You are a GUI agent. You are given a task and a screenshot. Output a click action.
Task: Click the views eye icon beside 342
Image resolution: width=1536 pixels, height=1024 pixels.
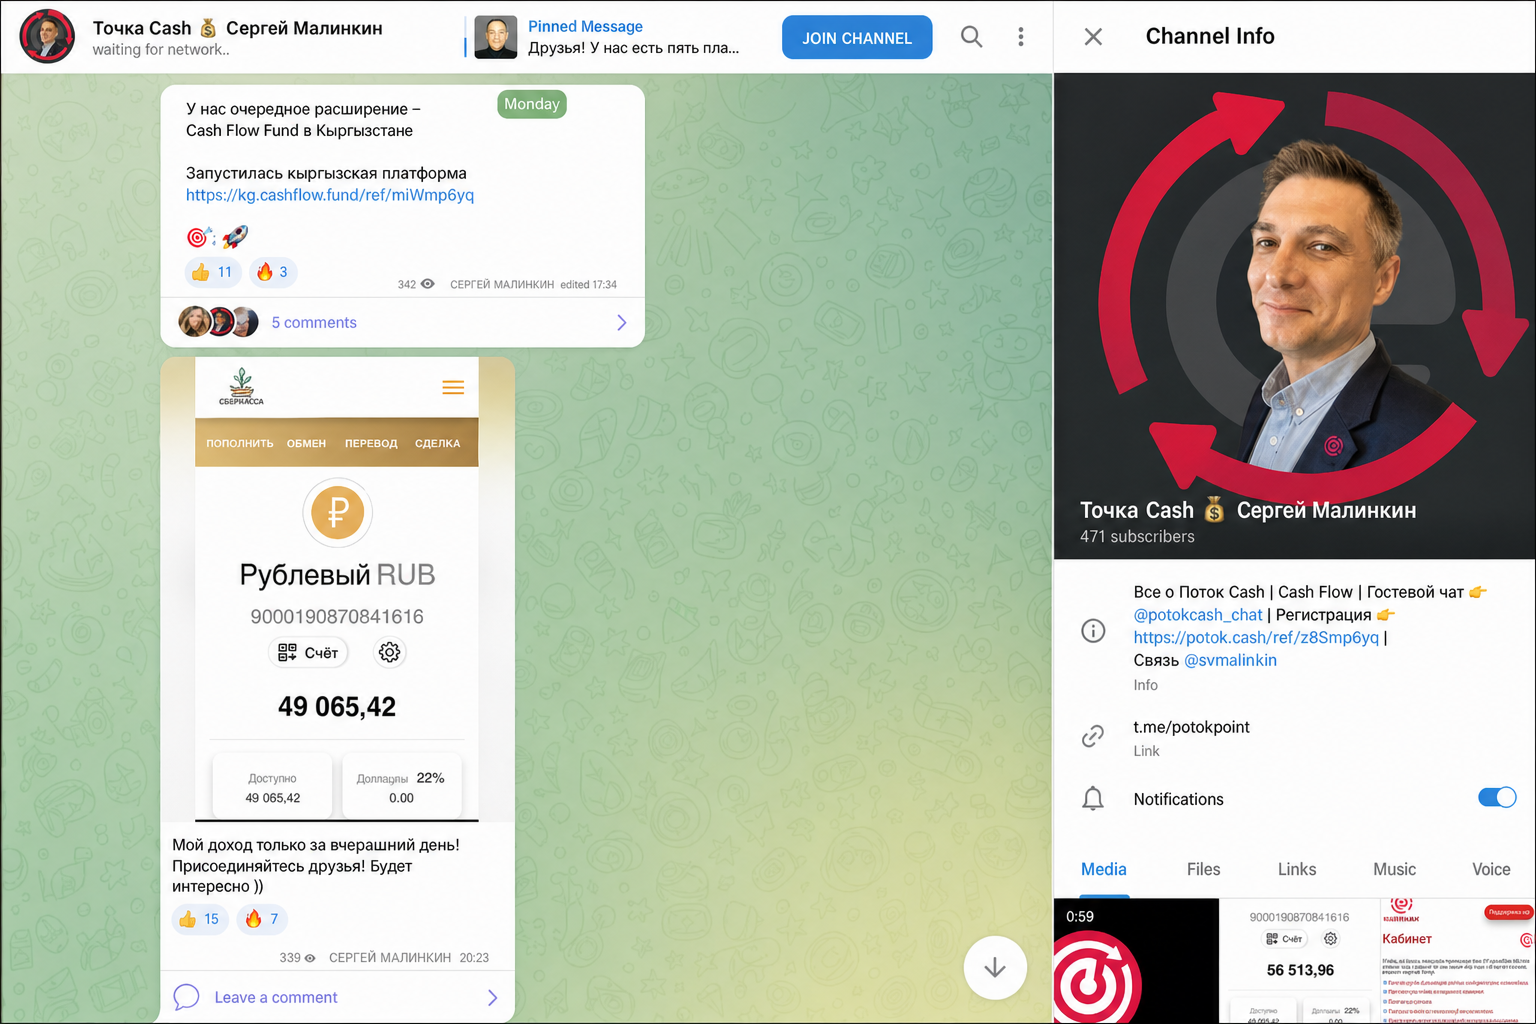click(428, 284)
